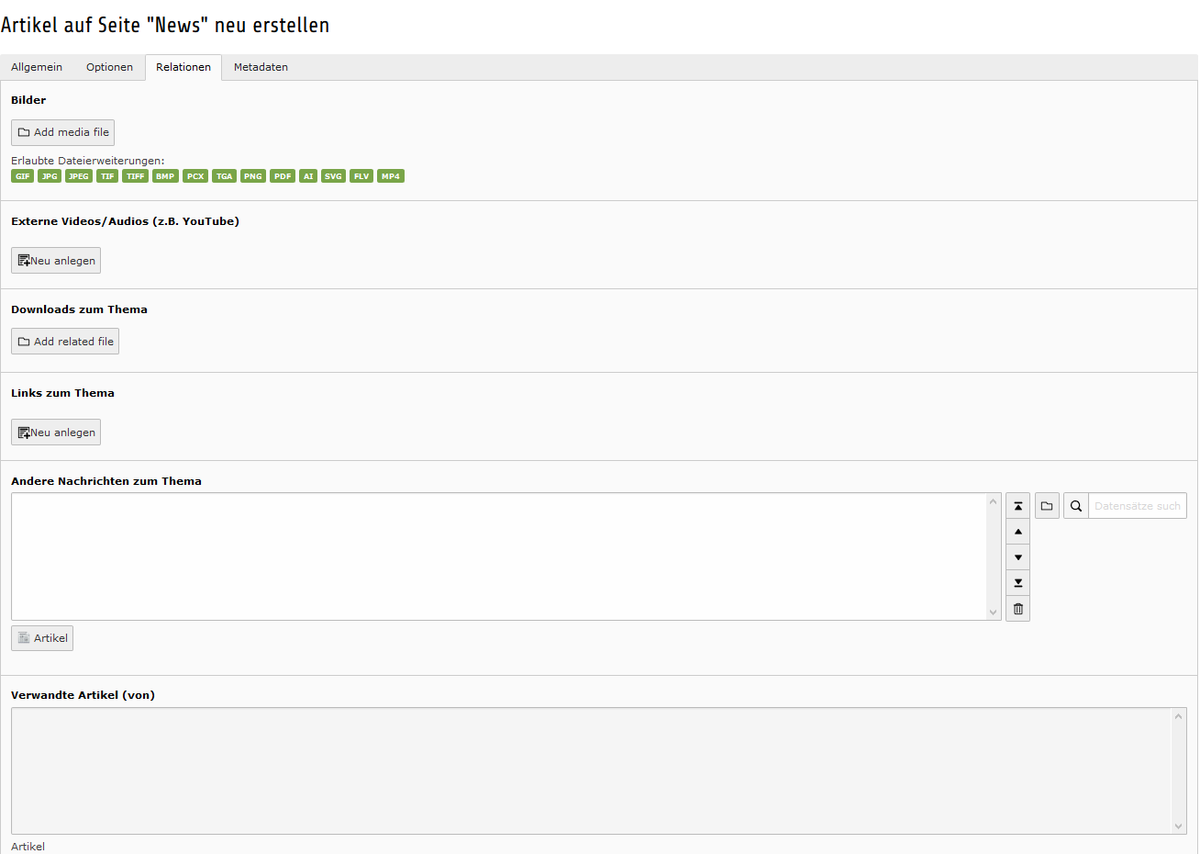1200x854 pixels.
Task: Move selected record down one position
Action: [x=1018, y=557]
